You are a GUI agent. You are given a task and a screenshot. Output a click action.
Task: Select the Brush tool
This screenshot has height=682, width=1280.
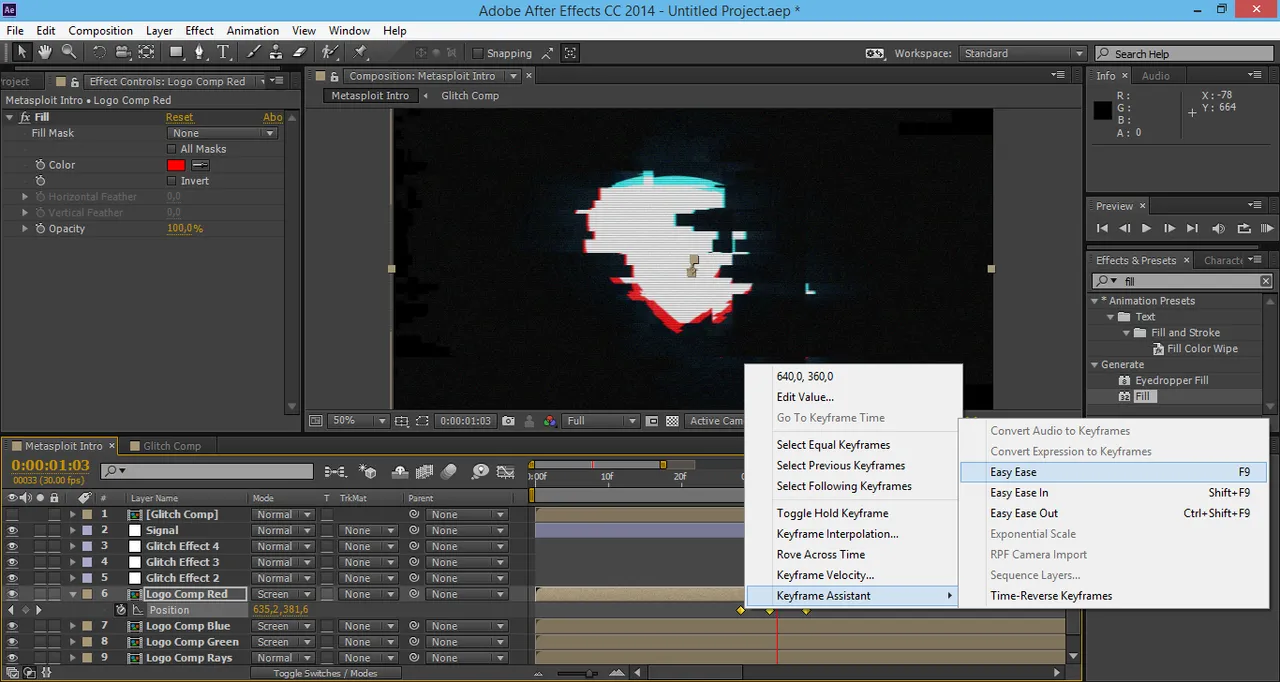point(254,53)
